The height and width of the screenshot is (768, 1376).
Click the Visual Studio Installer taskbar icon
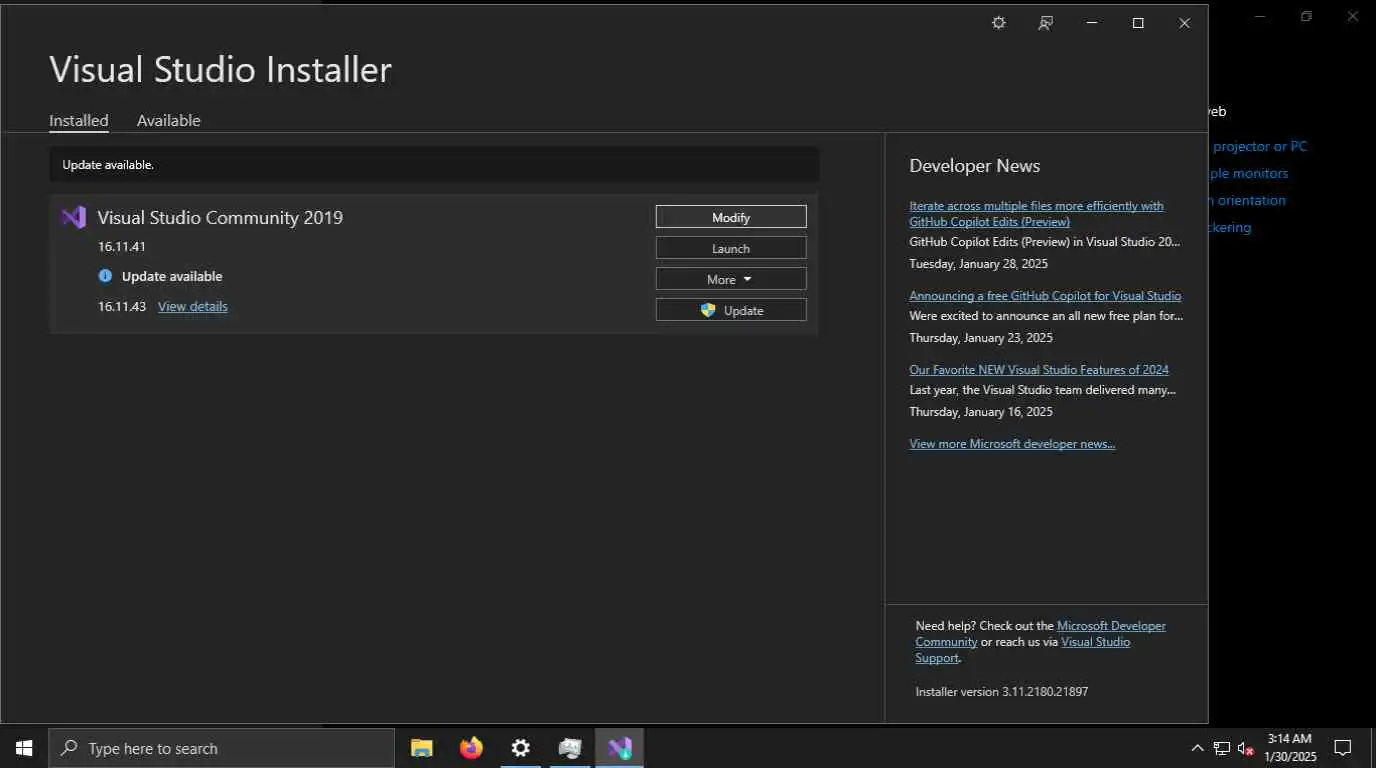pos(619,748)
